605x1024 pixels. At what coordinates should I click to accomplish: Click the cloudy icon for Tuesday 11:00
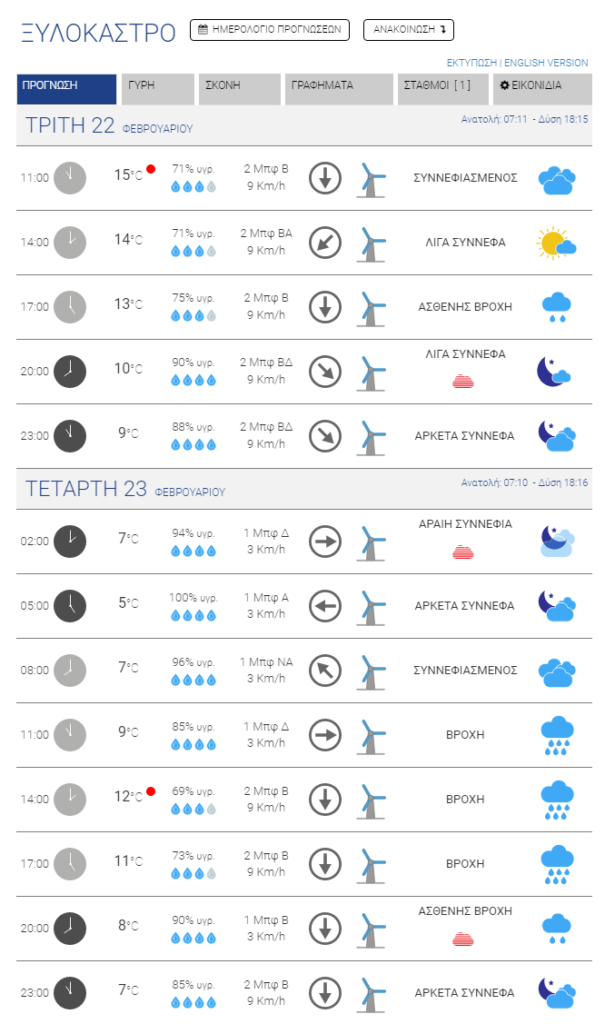(557, 180)
